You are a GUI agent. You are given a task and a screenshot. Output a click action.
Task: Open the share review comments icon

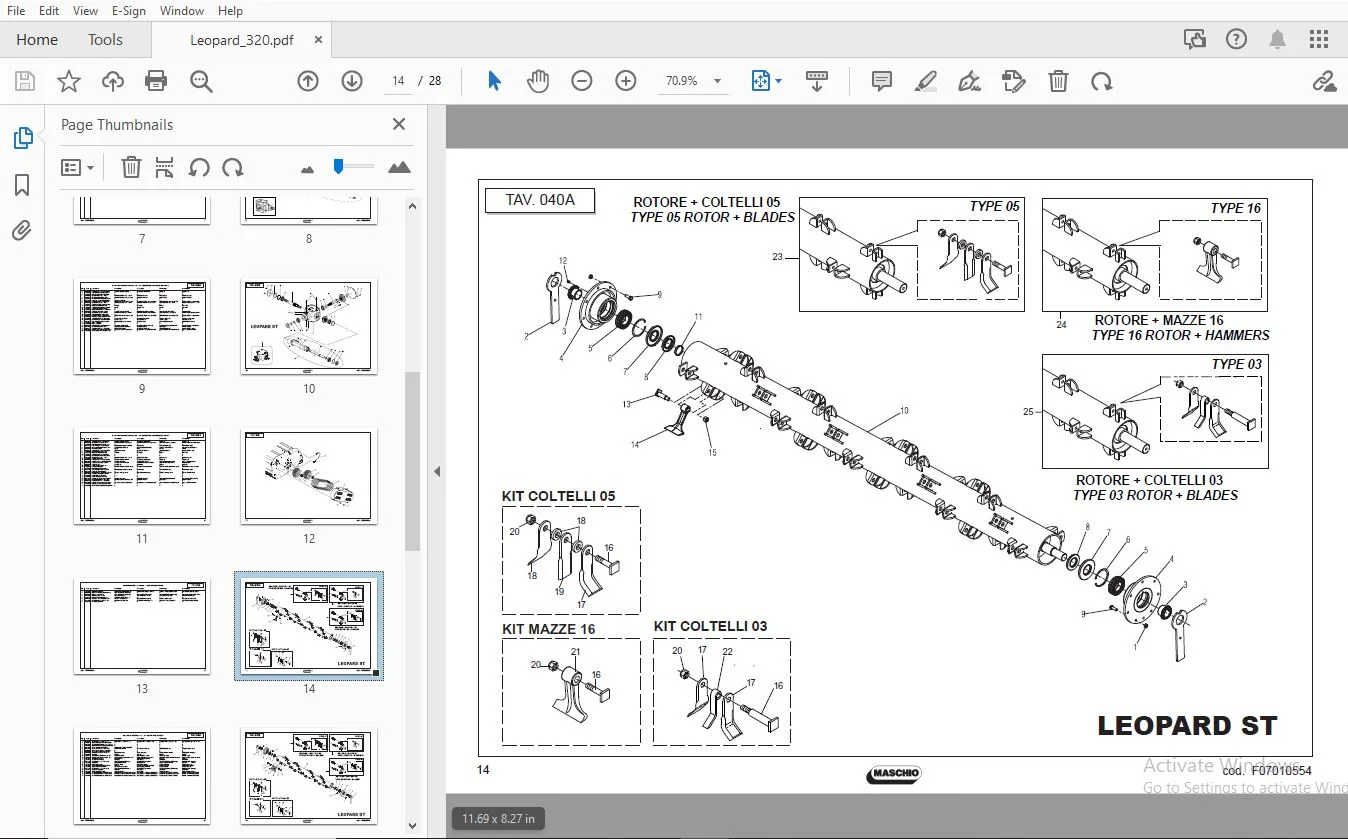click(1194, 40)
